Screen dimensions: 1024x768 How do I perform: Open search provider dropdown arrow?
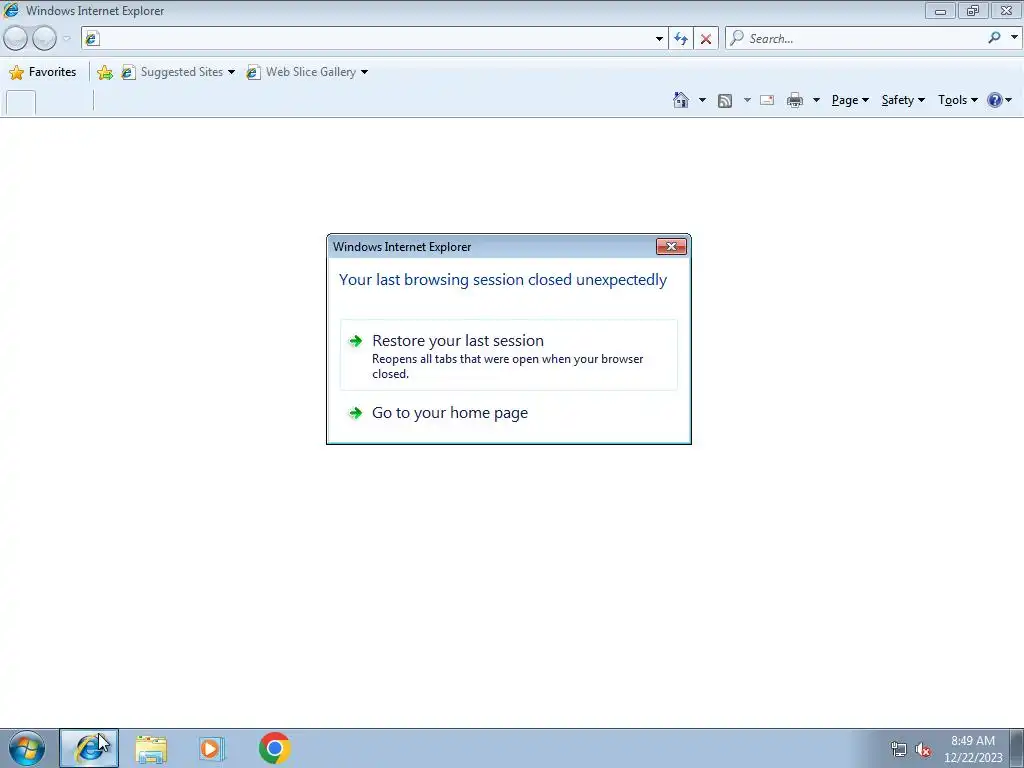1014,38
